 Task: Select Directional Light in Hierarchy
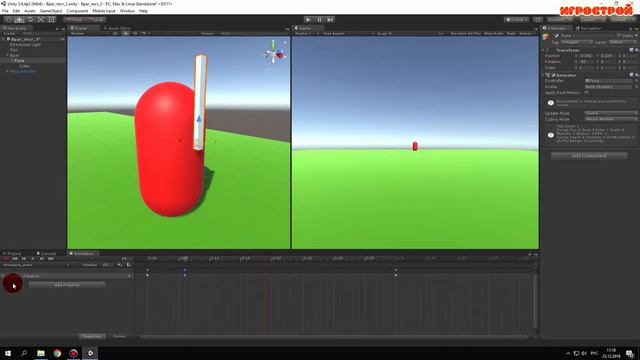point(25,44)
